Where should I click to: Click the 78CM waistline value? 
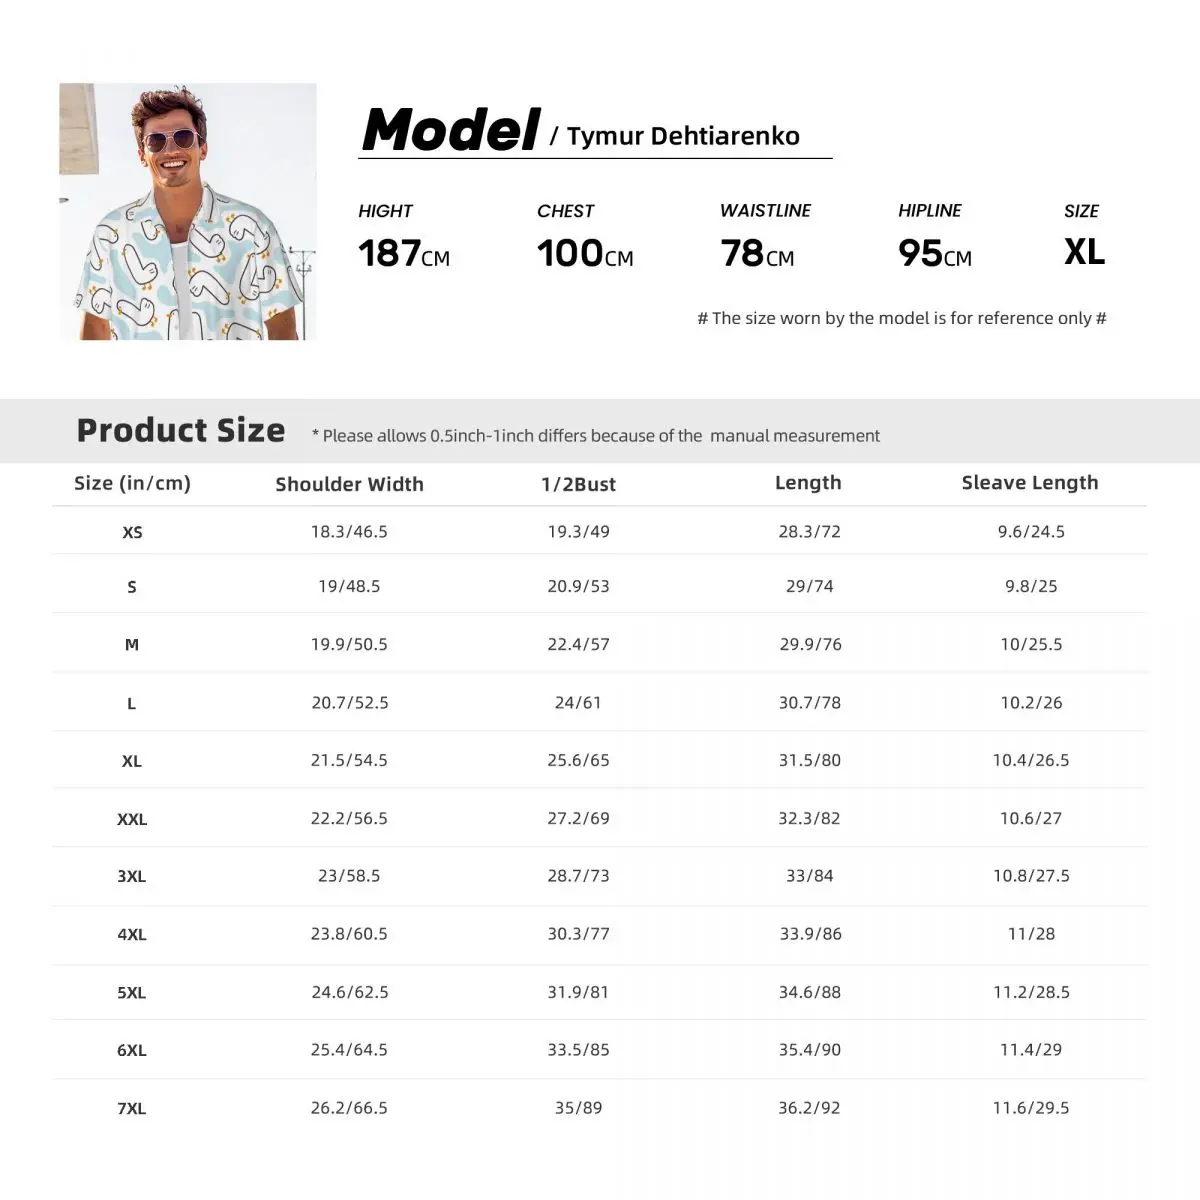point(757,254)
